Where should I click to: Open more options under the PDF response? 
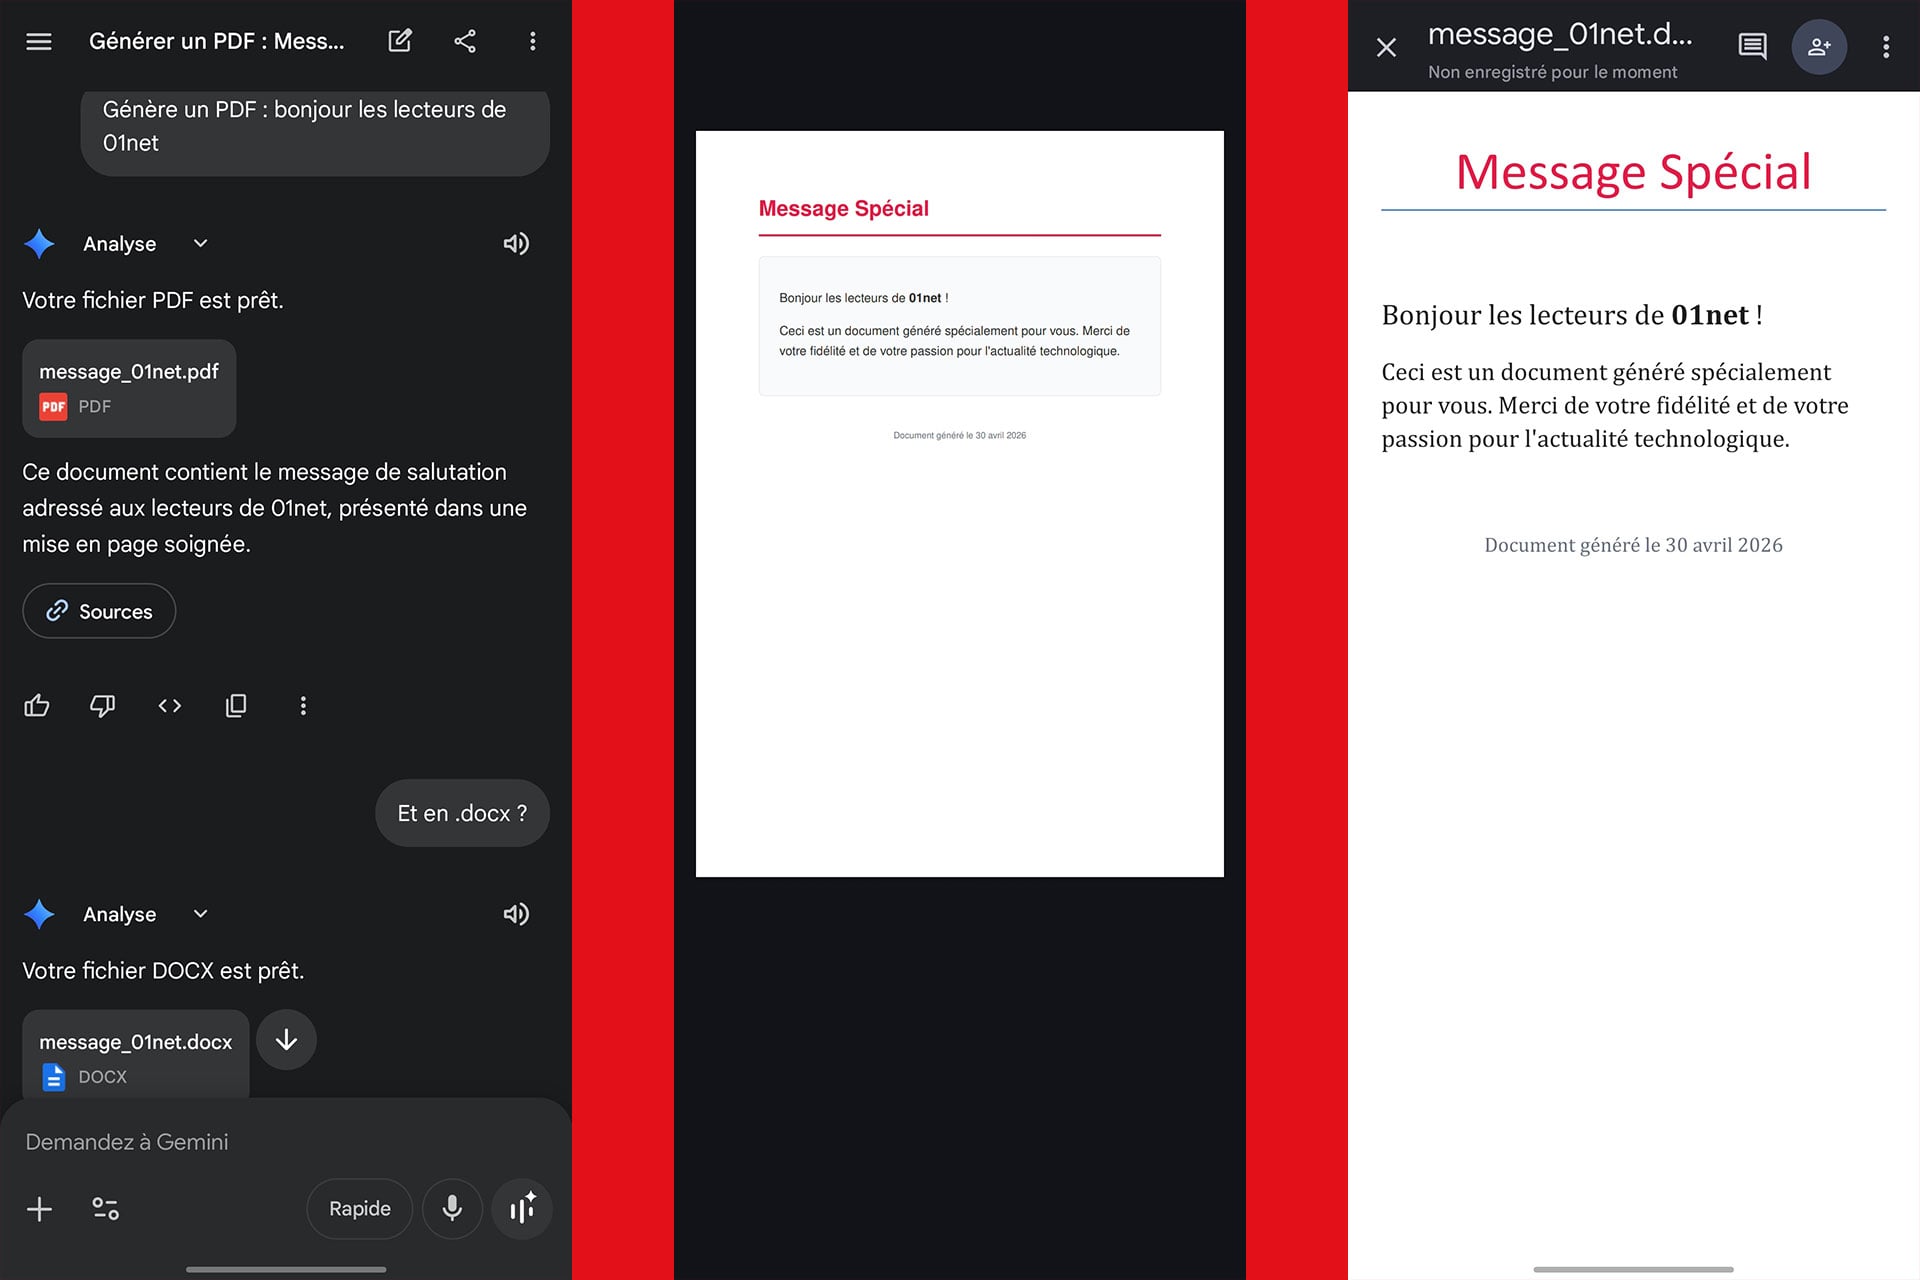(303, 706)
